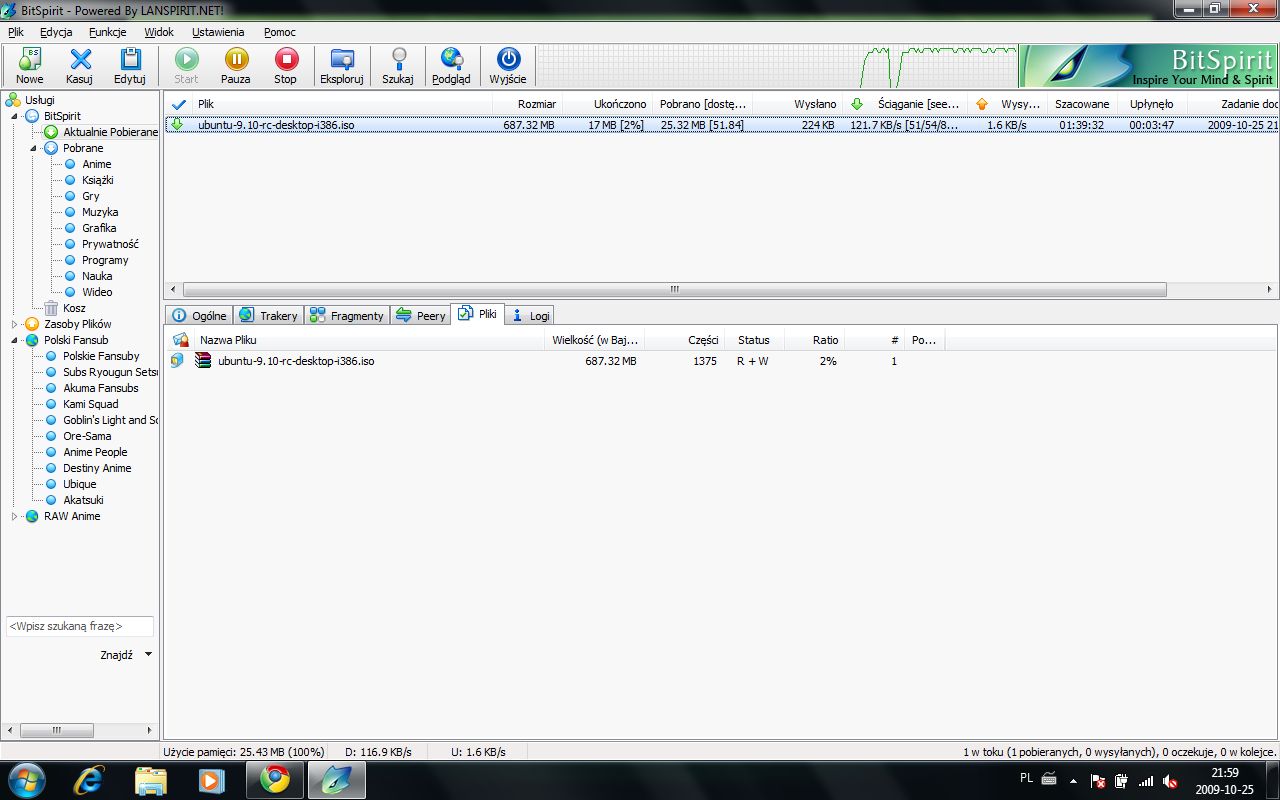
Task: Sort by Ukończono column header
Action: 607,104
